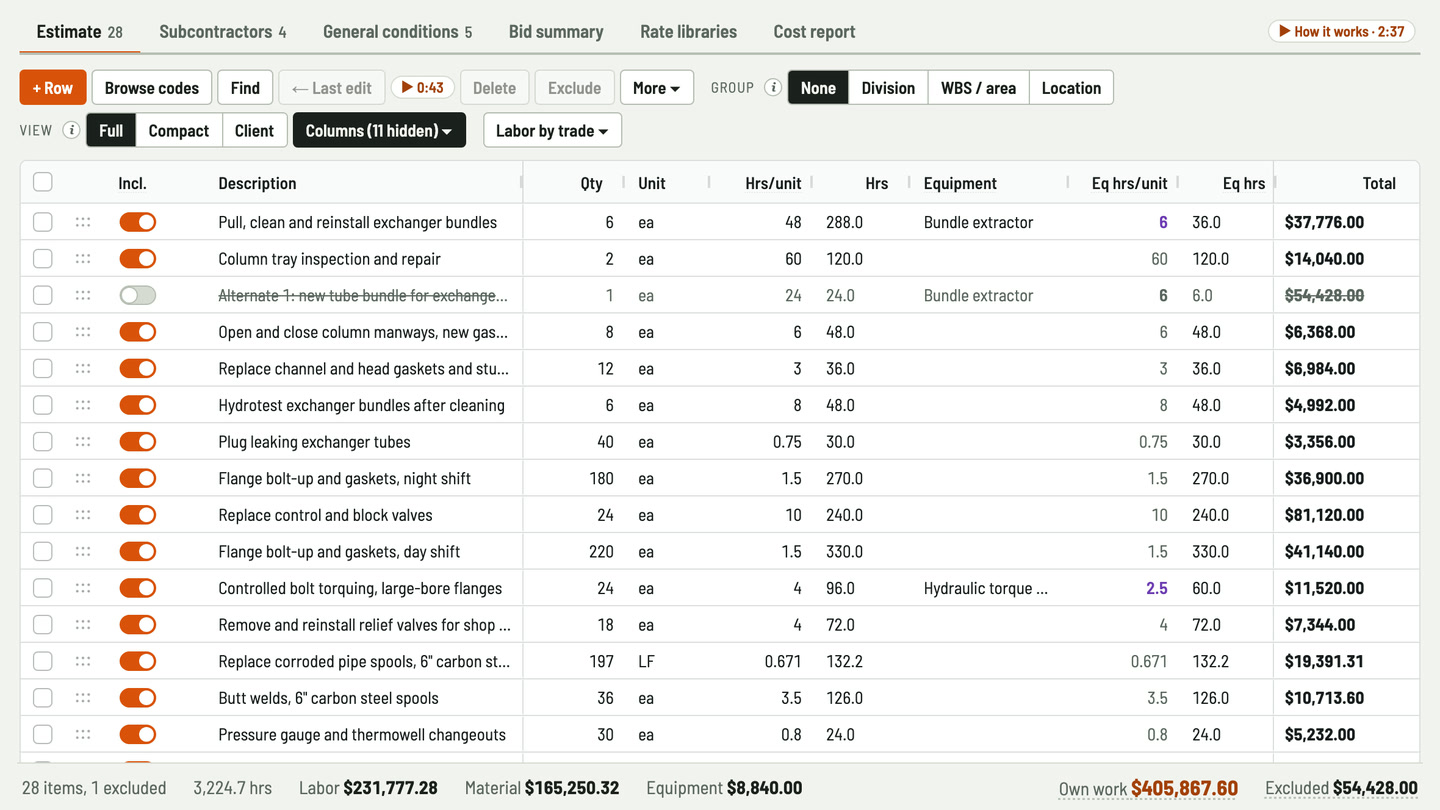The width and height of the screenshot is (1440, 810).
Task: Toggle include switch for Column tray inspection
Action: pos(138,259)
